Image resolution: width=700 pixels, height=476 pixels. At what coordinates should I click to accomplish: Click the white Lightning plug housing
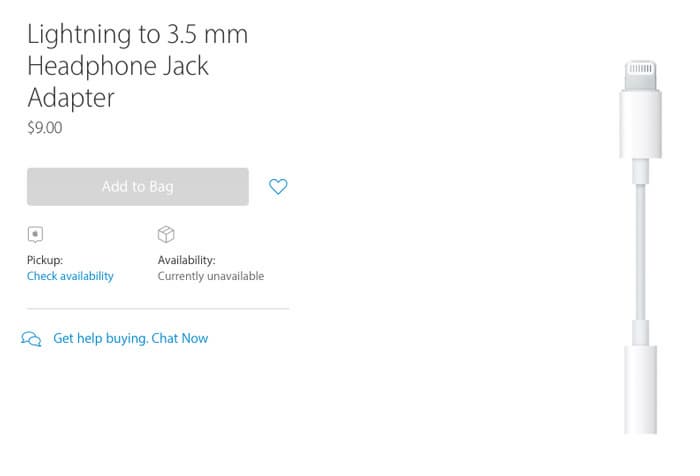tap(640, 125)
